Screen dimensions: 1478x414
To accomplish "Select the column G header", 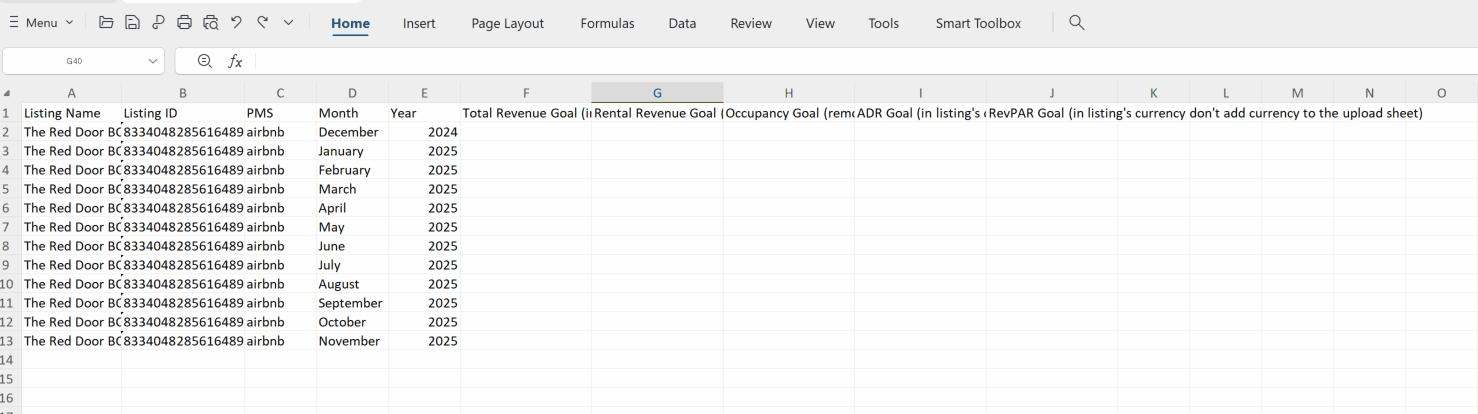I will (x=657, y=93).
